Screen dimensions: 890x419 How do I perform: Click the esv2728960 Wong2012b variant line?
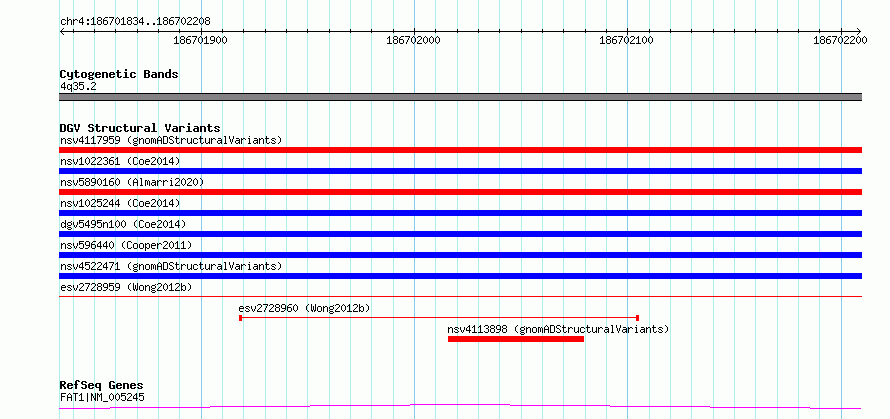pyautogui.click(x=439, y=318)
